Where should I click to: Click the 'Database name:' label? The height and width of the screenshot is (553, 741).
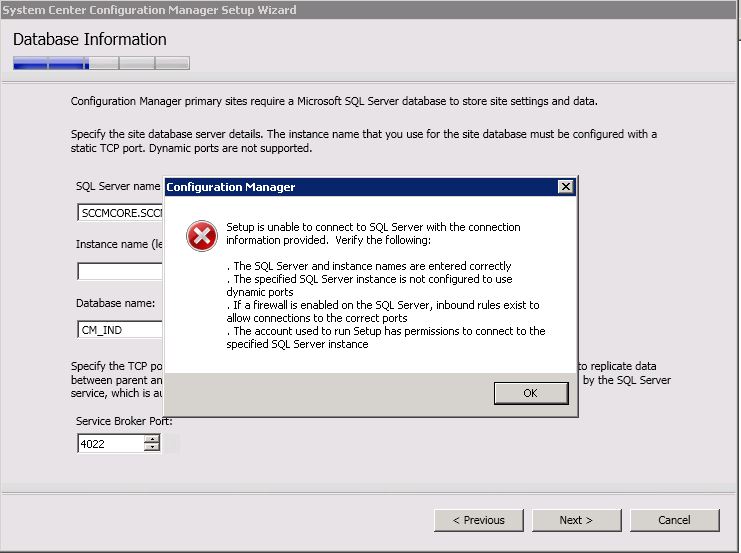[x=115, y=303]
